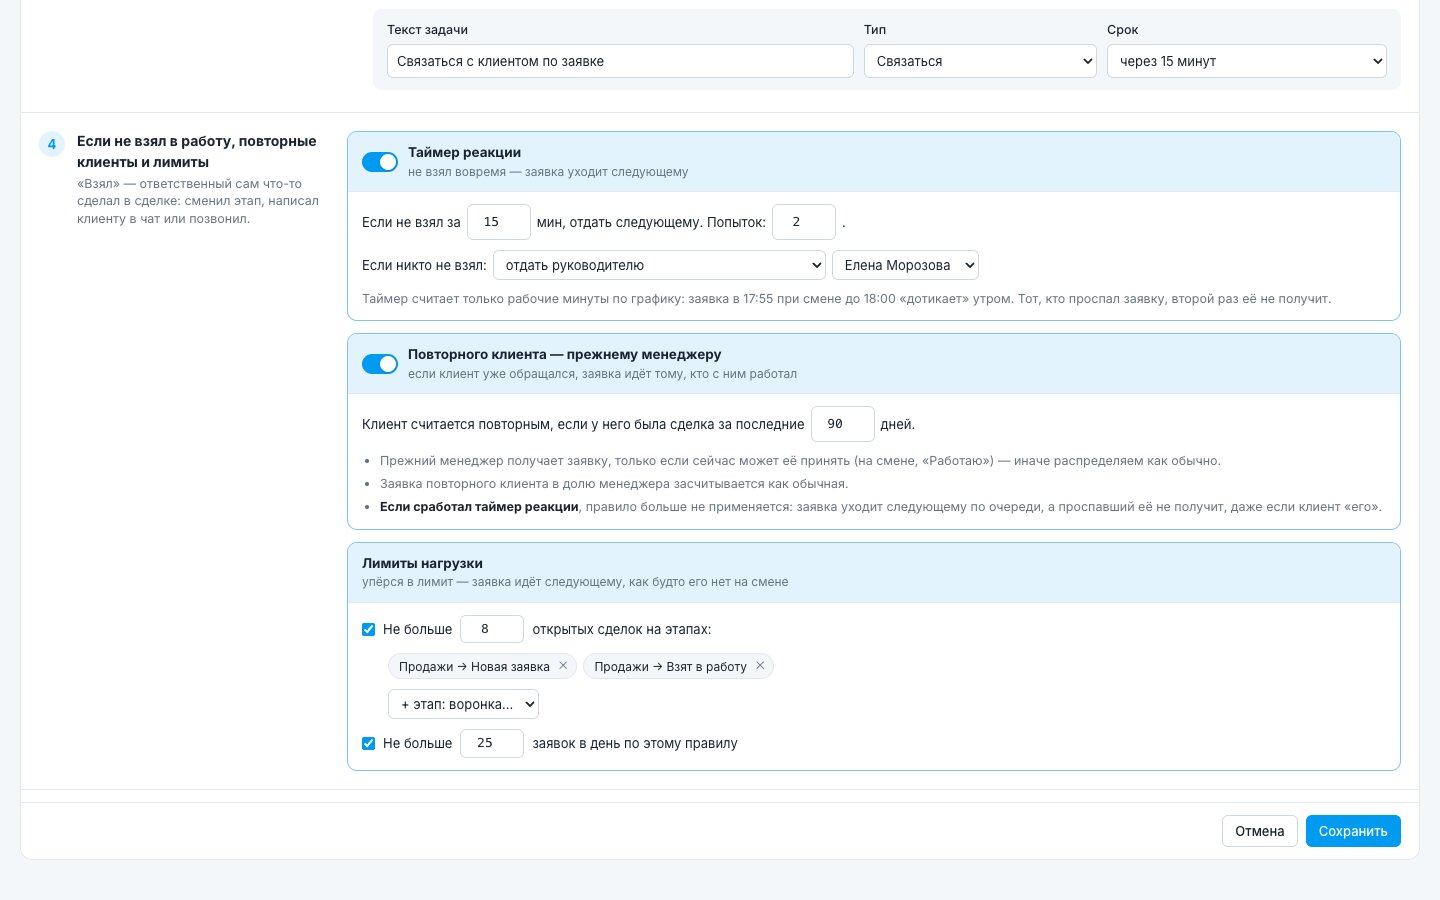Open the «+ этап: воронка...» dropdown
The width and height of the screenshot is (1440, 900).
(x=463, y=704)
